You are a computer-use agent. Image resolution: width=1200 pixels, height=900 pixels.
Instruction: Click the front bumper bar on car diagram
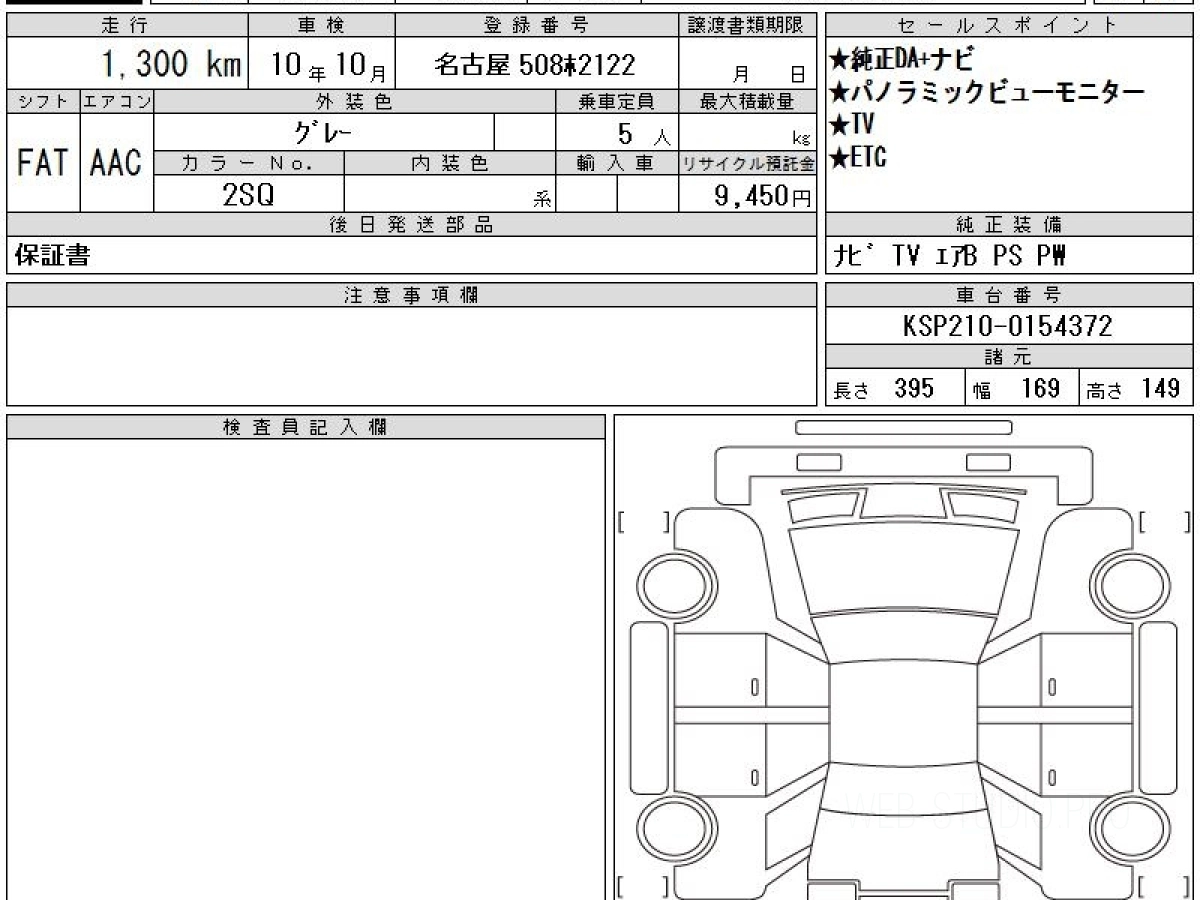coord(903,428)
